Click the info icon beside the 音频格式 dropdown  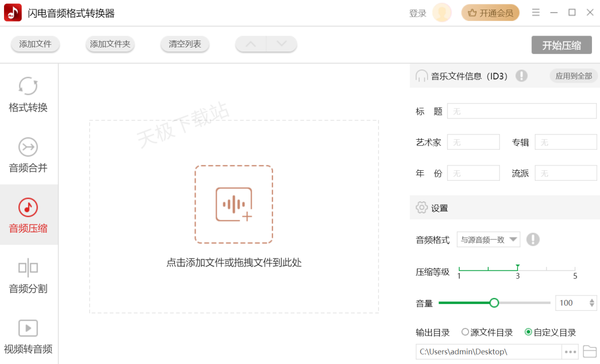coord(533,240)
